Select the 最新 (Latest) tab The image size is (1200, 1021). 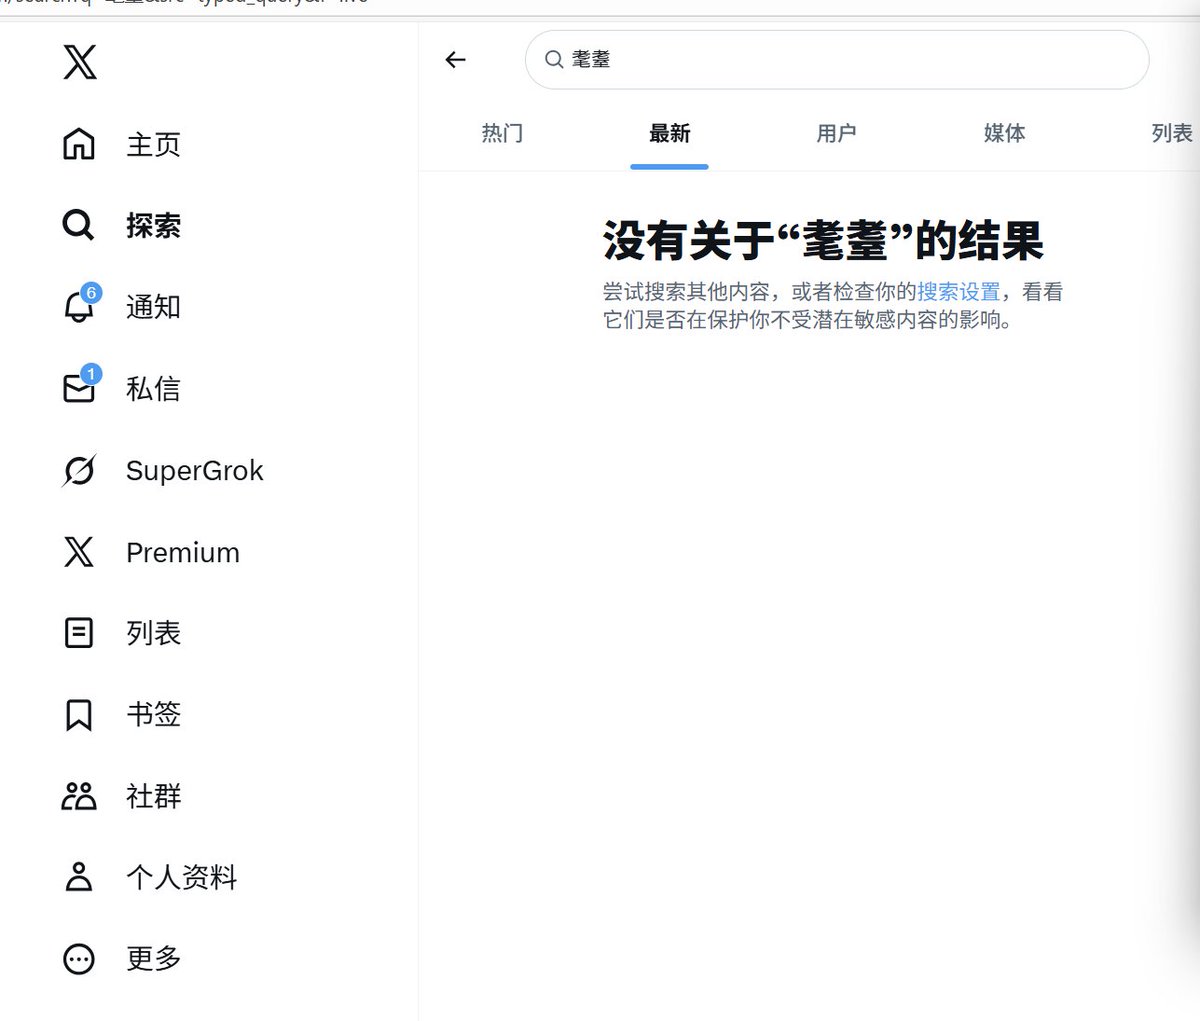[669, 133]
